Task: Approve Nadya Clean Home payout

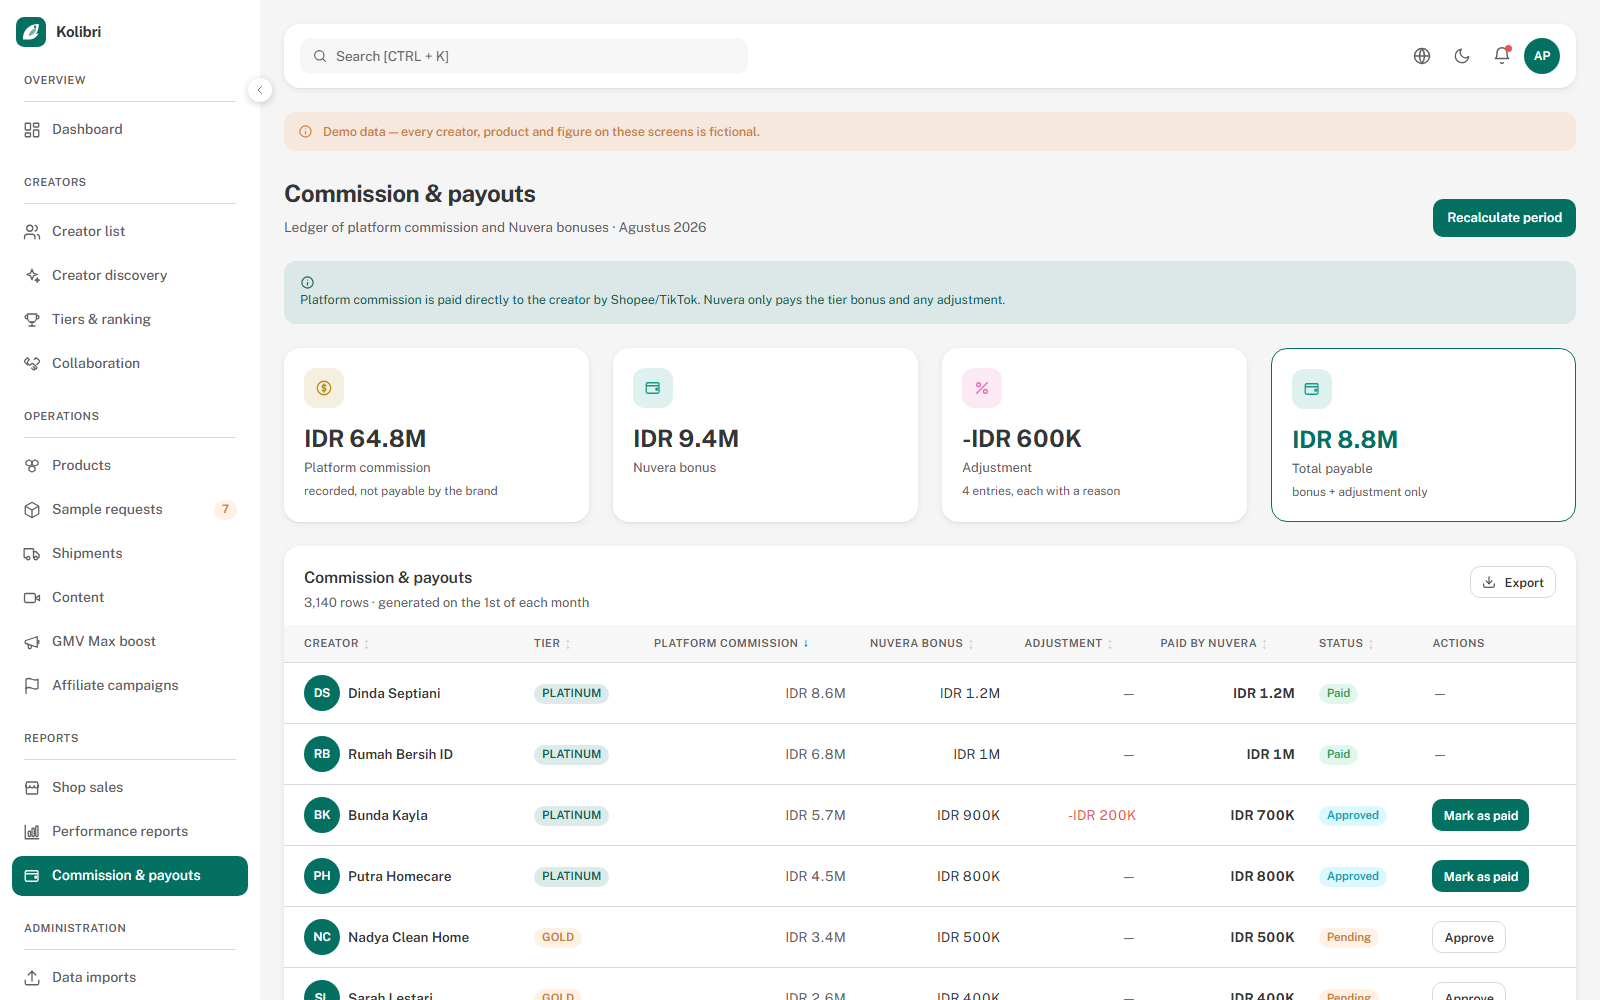Action: tap(1469, 938)
